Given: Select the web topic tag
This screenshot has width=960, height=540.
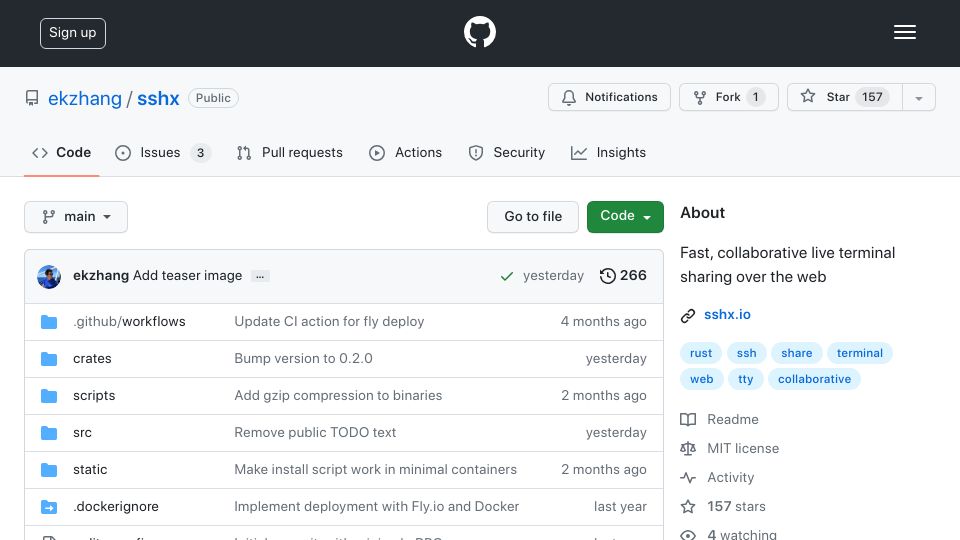Looking at the screenshot, I should tap(702, 379).
